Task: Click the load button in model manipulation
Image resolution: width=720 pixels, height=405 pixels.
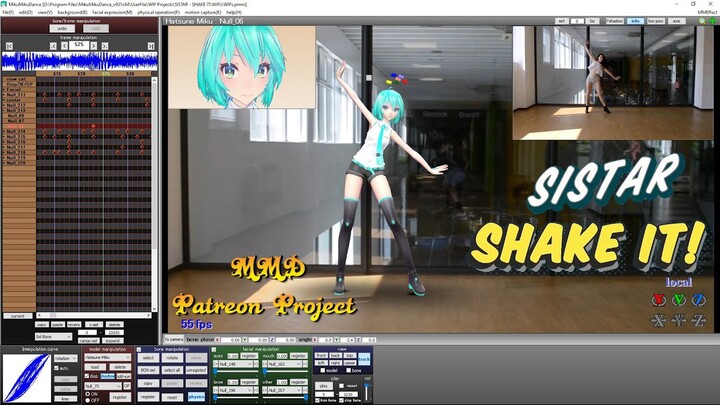Action: click(95, 367)
